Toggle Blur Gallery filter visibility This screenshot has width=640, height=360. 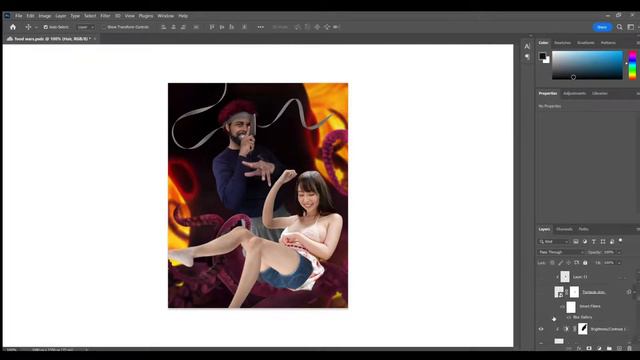pos(569,317)
